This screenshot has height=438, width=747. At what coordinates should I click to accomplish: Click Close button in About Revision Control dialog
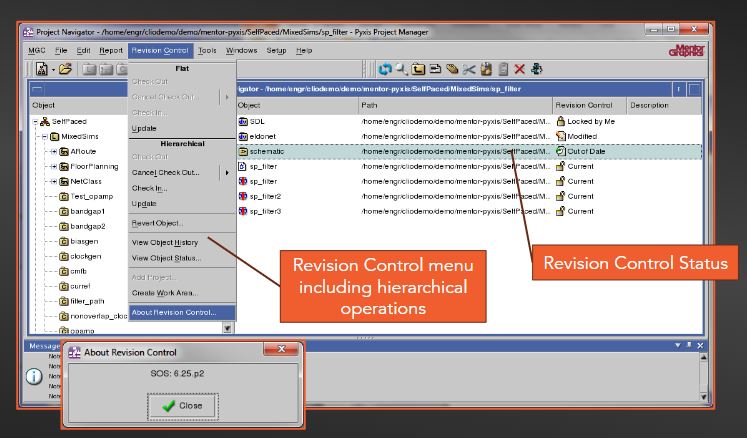coord(182,406)
